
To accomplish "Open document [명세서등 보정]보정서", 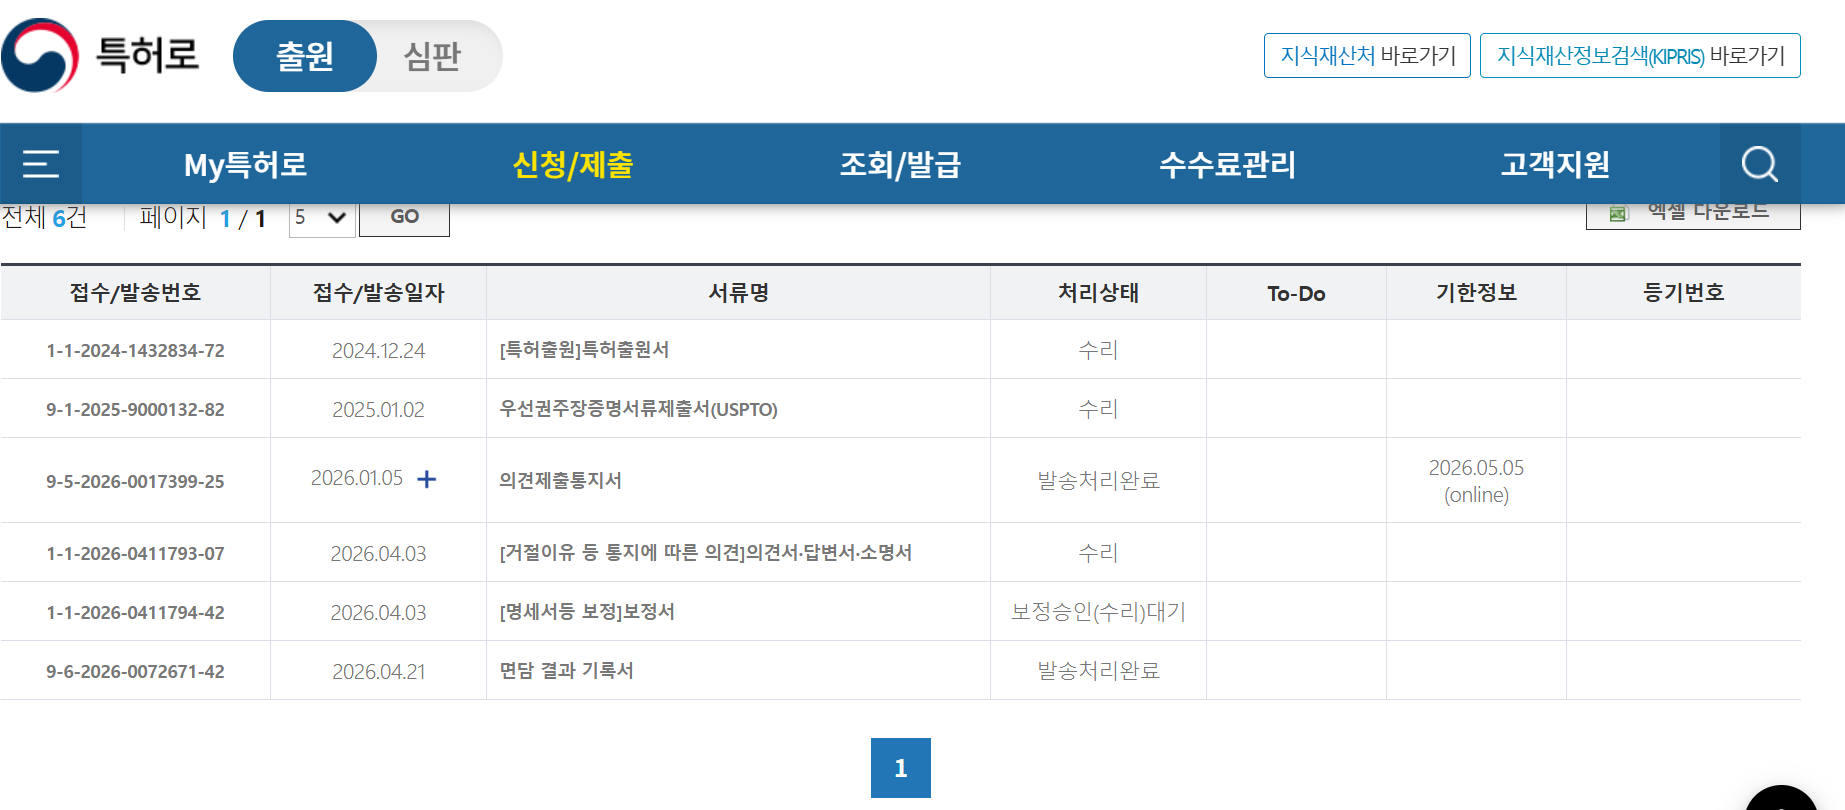I will [587, 611].
